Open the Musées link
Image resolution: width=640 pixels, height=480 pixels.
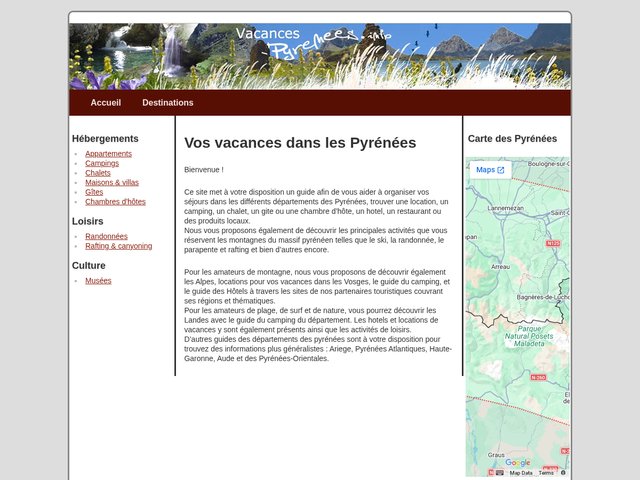(98, 280)
